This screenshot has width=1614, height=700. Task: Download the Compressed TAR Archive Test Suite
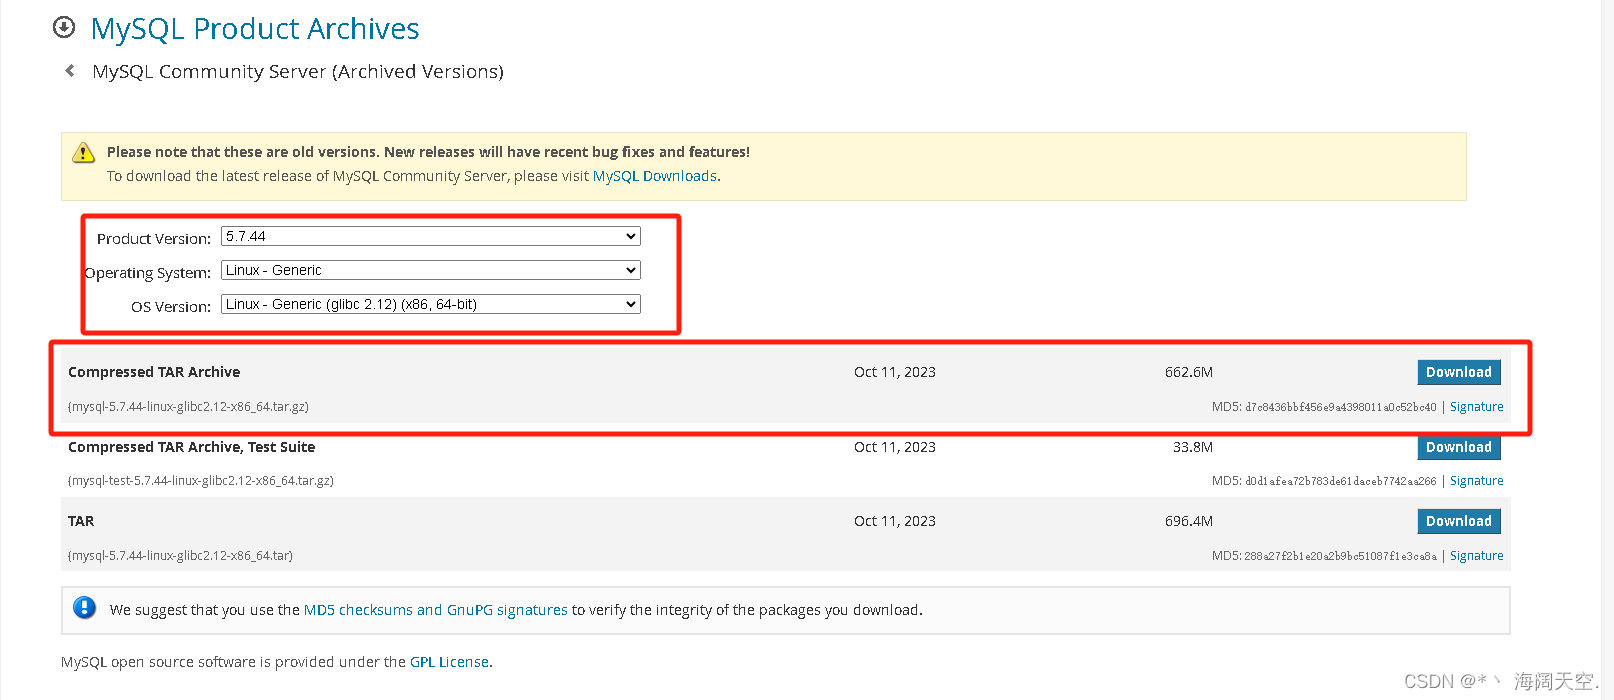[x=1459, y=447]
